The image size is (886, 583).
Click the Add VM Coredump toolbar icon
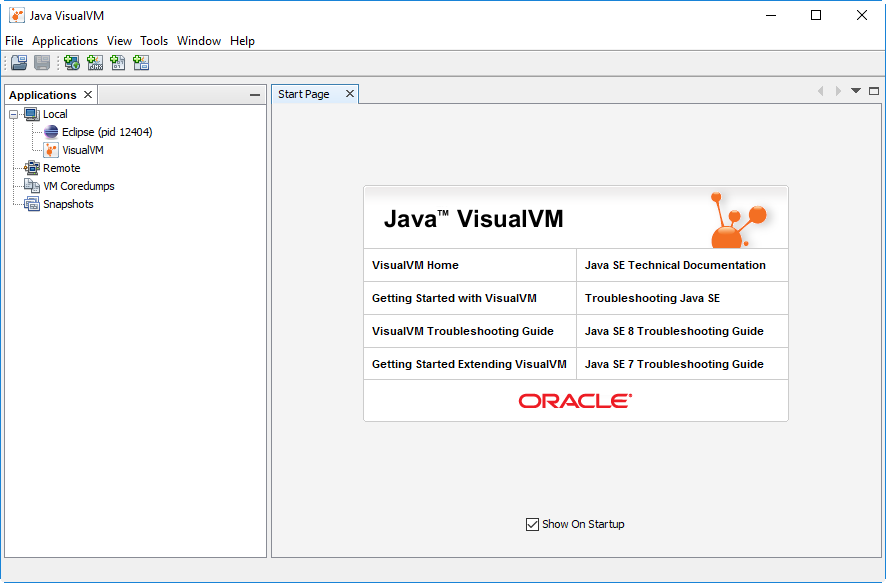click(118, 63)
